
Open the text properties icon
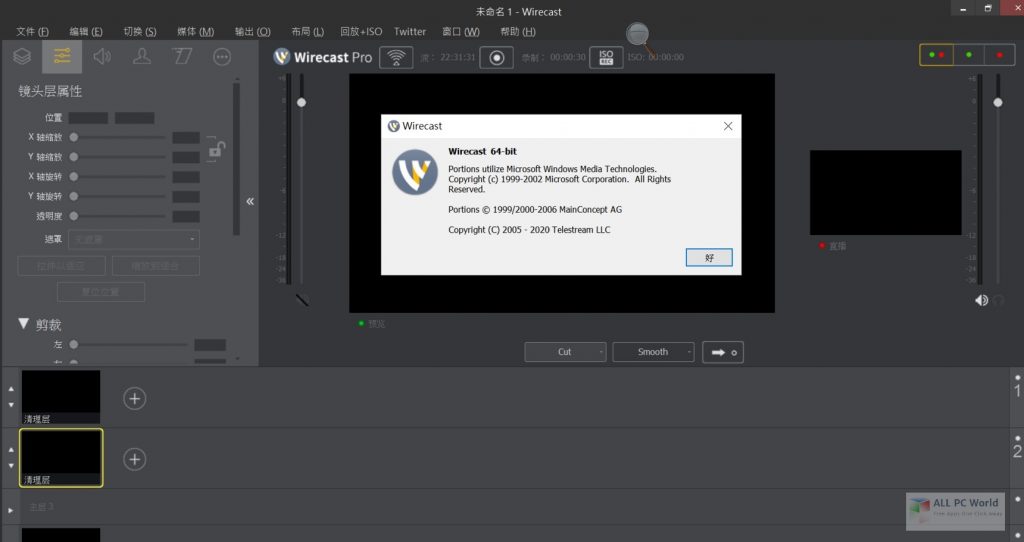(182, 57)
